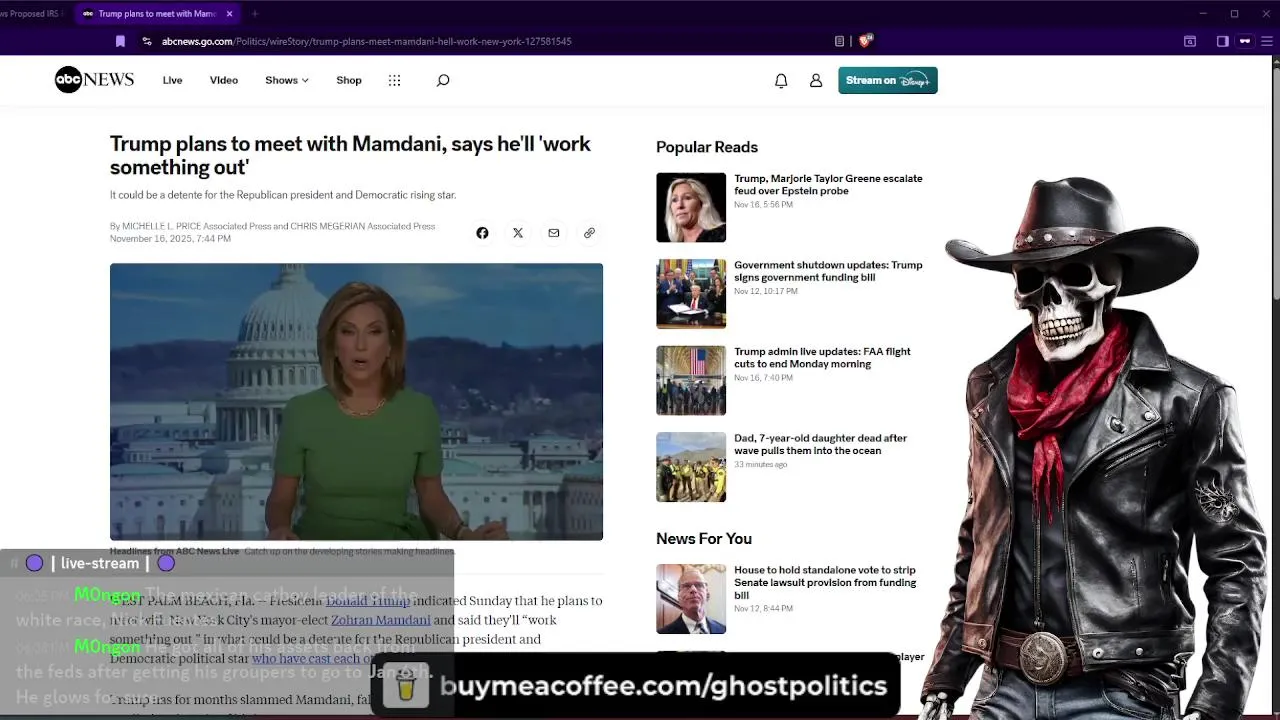The height and width of the screenshot is (720, 1280).
Task: Toggle reader mode icon in address bar
Action: [839, 41]
